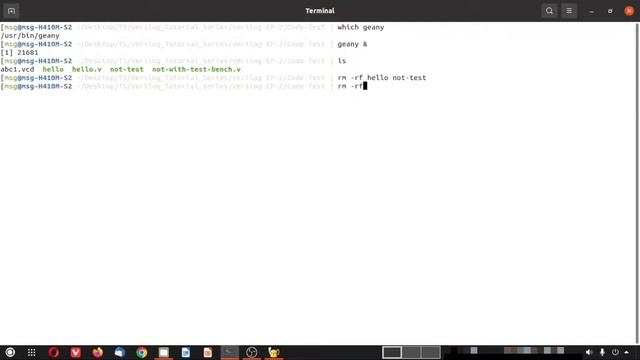Click the terminal's vertical scrollbar
This screenshot has width=640, height=360.
click(x=638, y=184)
